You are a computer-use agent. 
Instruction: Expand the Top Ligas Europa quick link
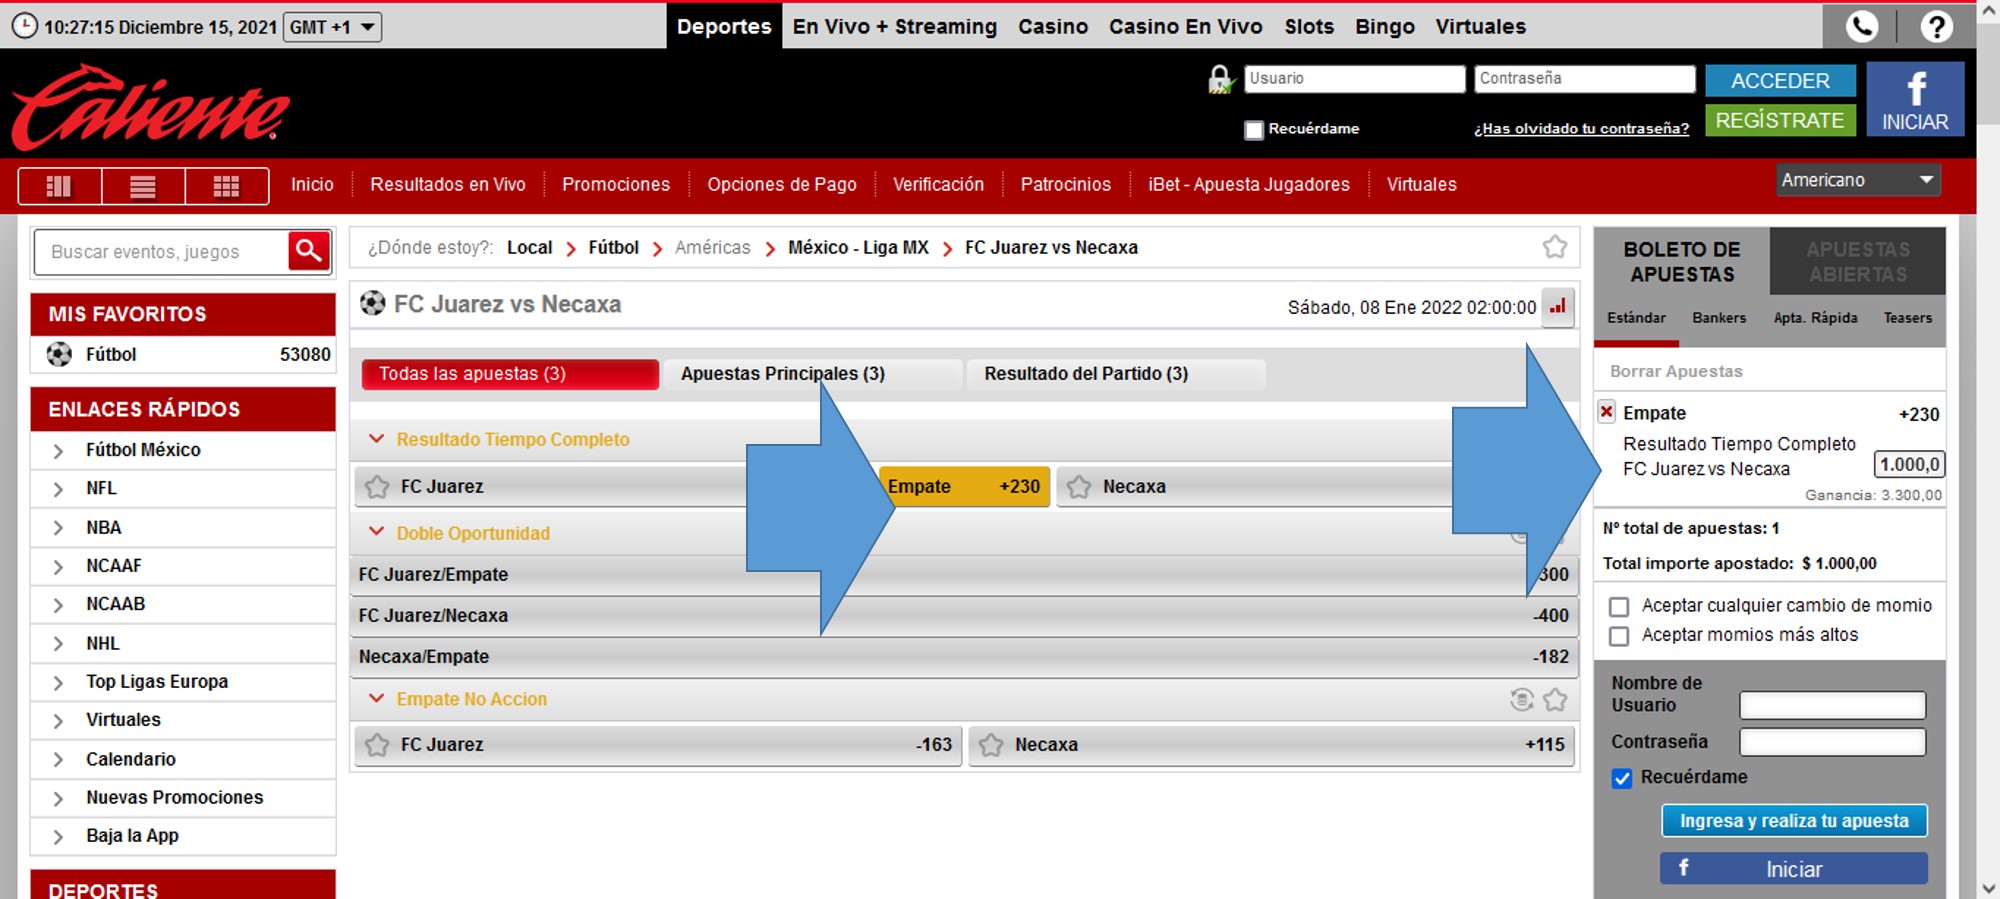pyautogui.click(x=58, y=683)
